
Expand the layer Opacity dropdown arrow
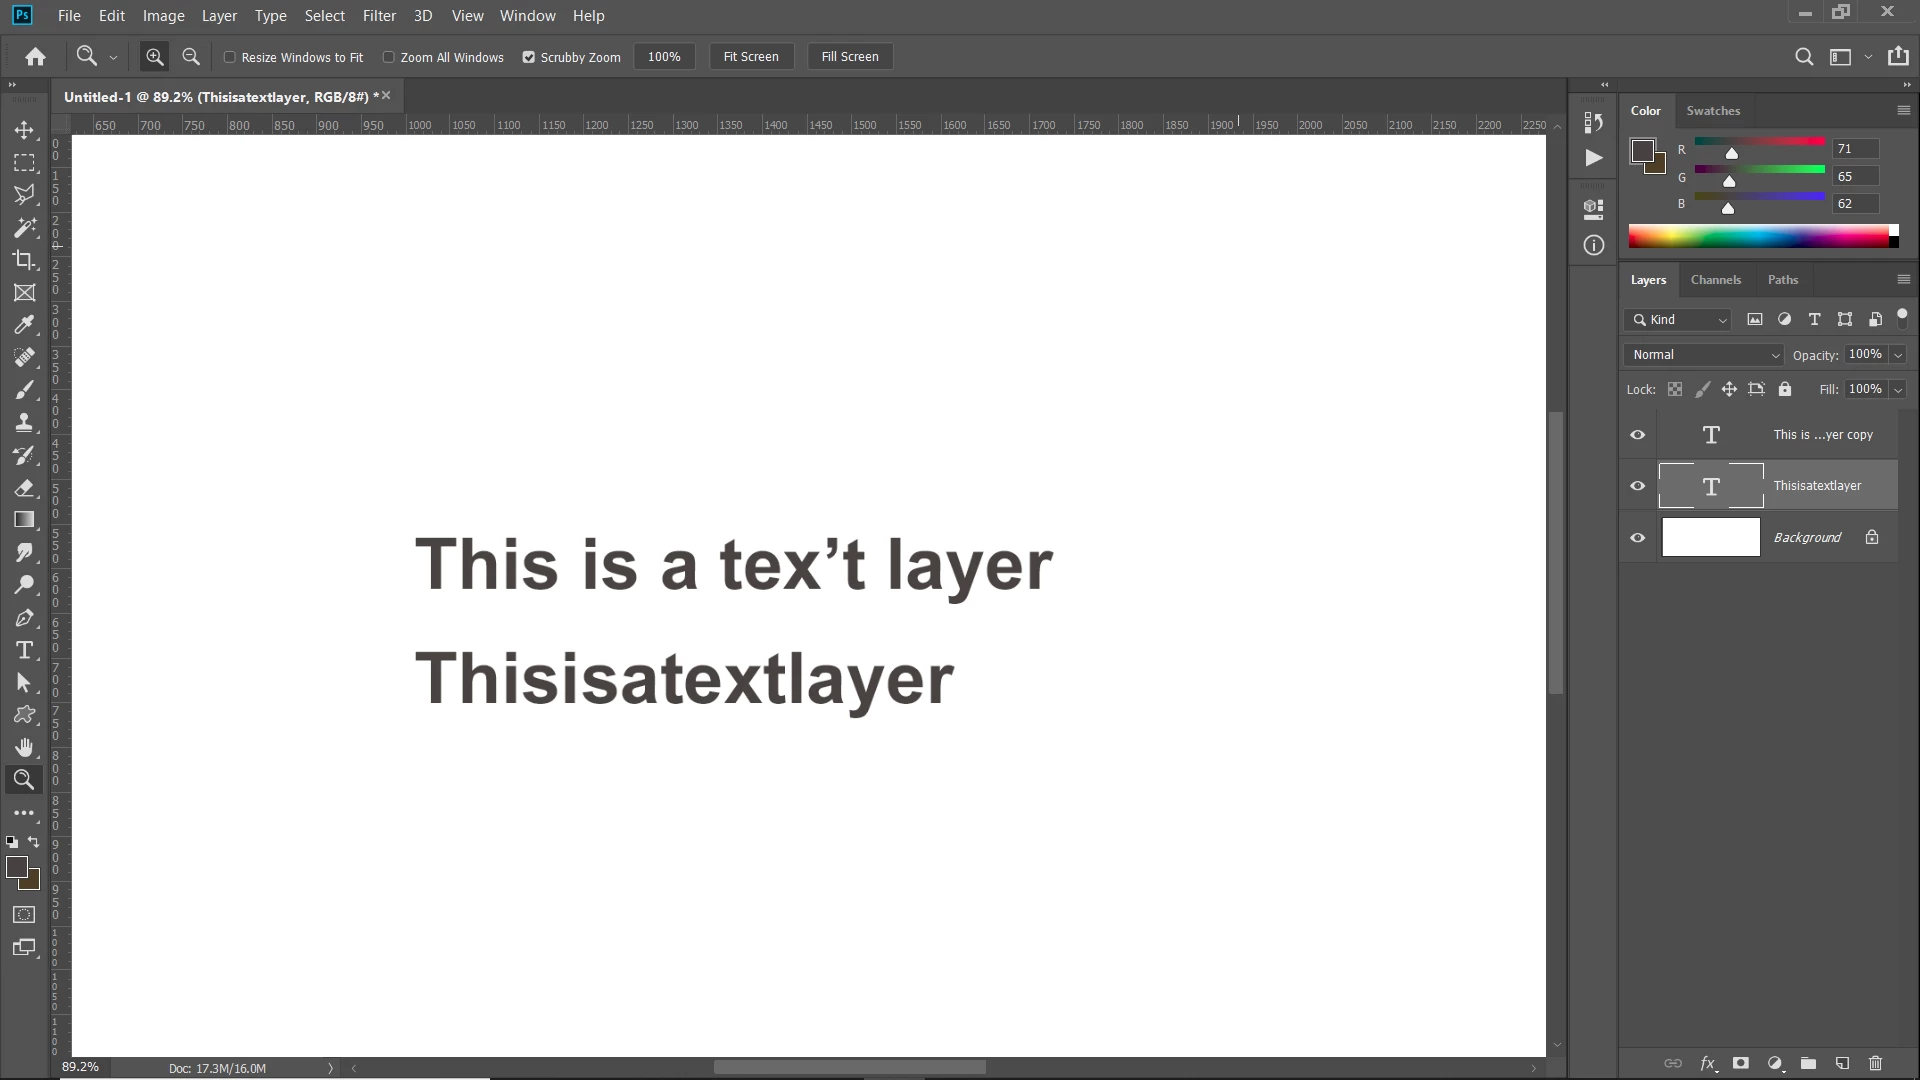click(1898, 355)
